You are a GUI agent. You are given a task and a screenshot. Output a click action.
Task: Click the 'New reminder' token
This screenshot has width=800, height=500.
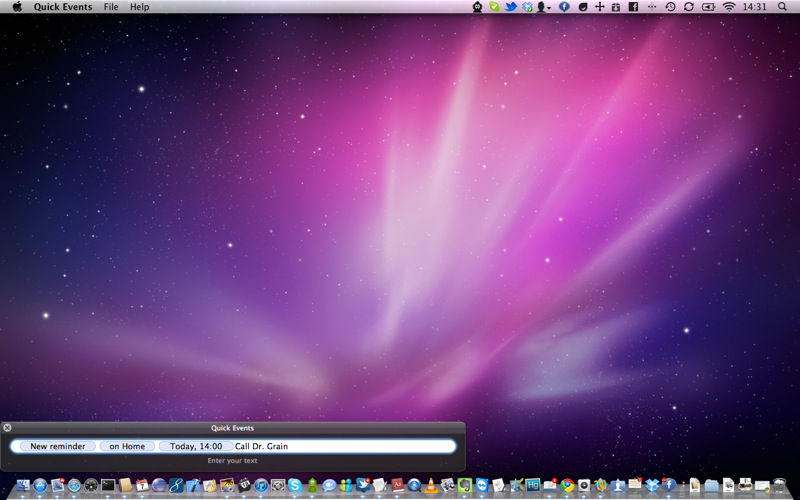pos(58,446)
